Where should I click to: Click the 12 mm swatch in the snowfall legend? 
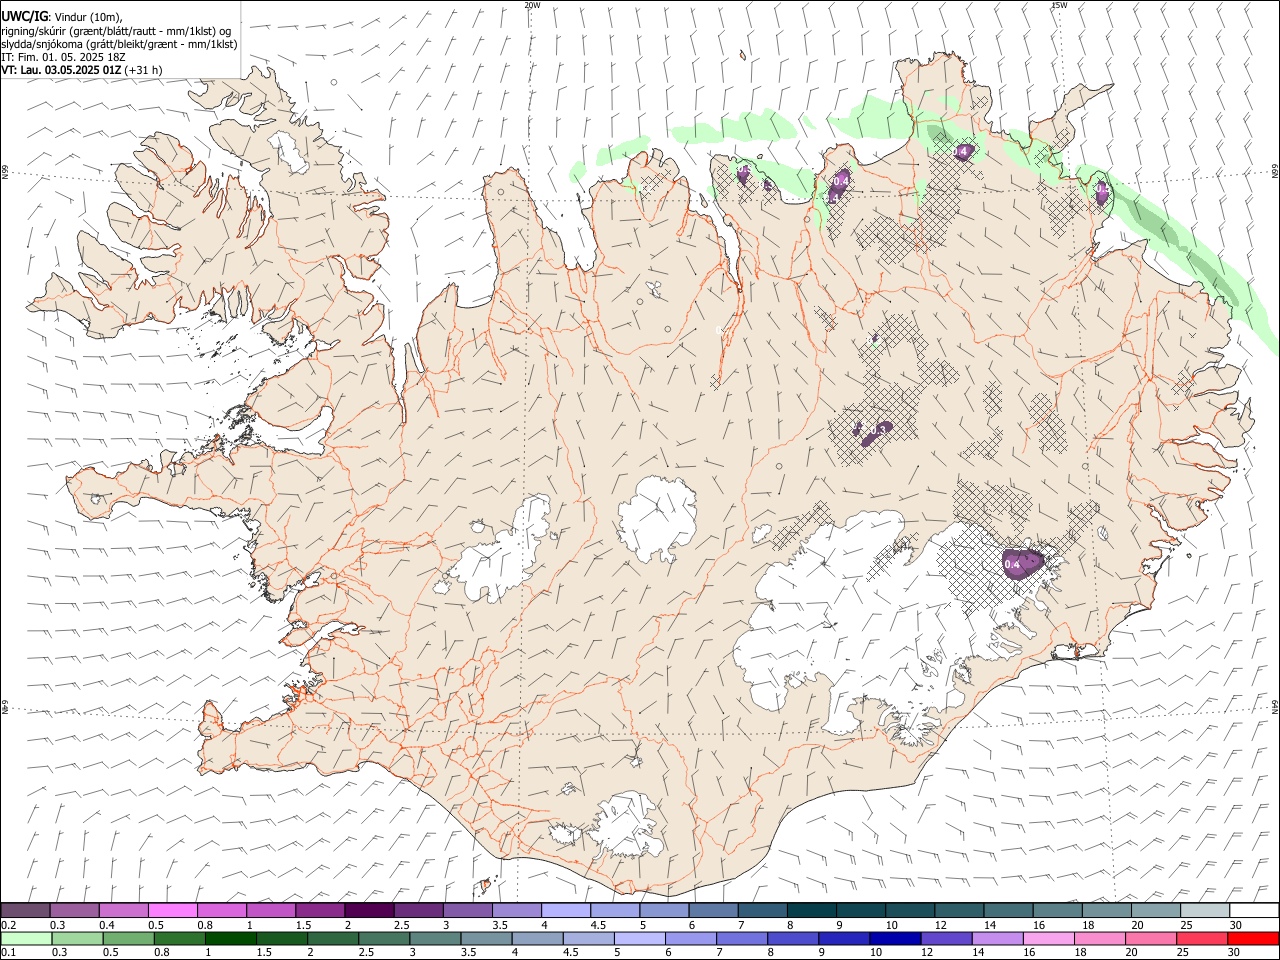point(959,911)
